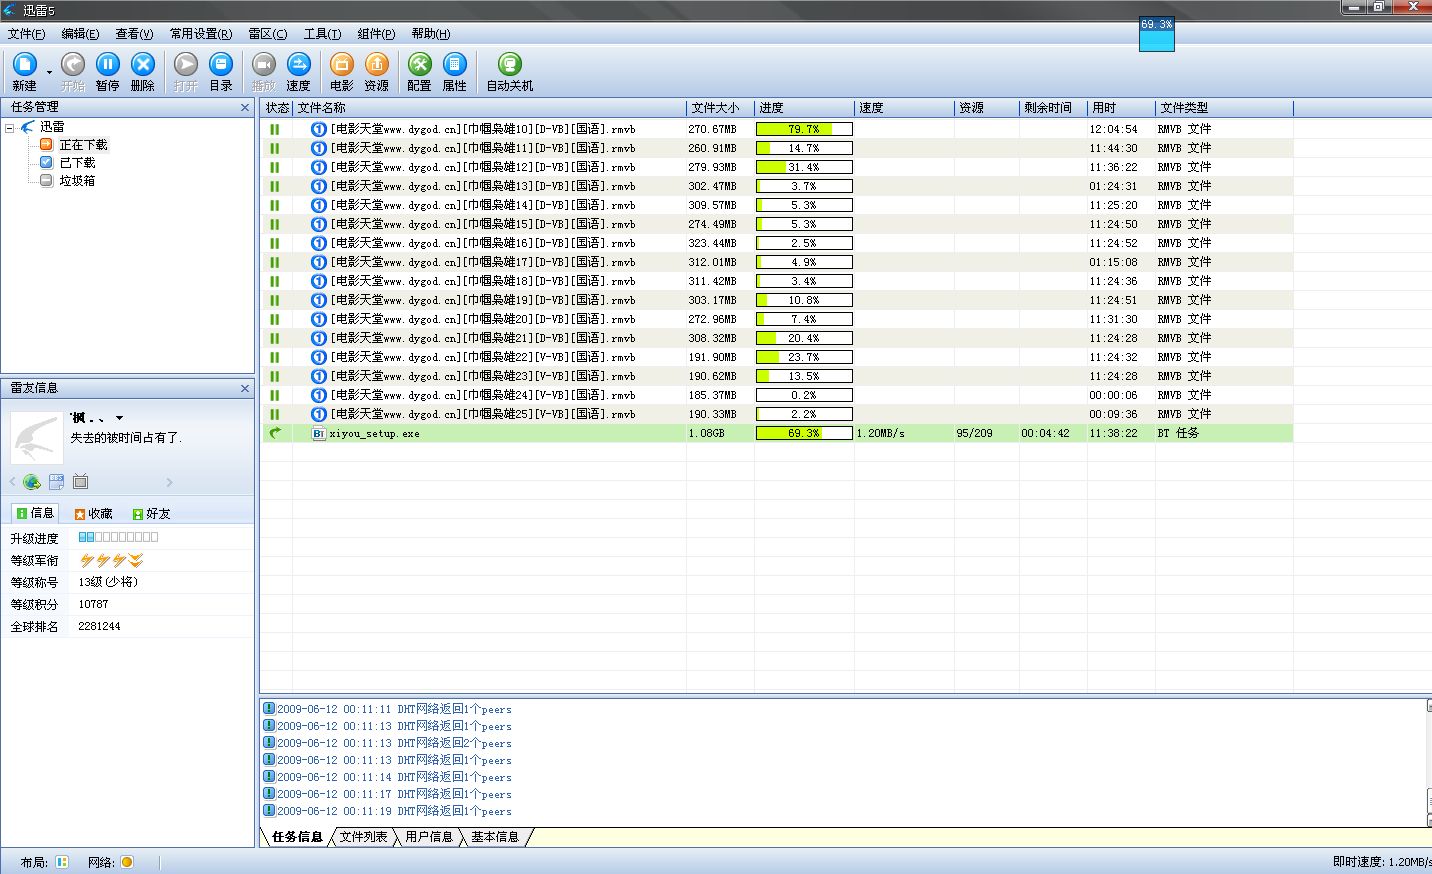Sort tasks by the 文件类型 column header

point(1224,108)
